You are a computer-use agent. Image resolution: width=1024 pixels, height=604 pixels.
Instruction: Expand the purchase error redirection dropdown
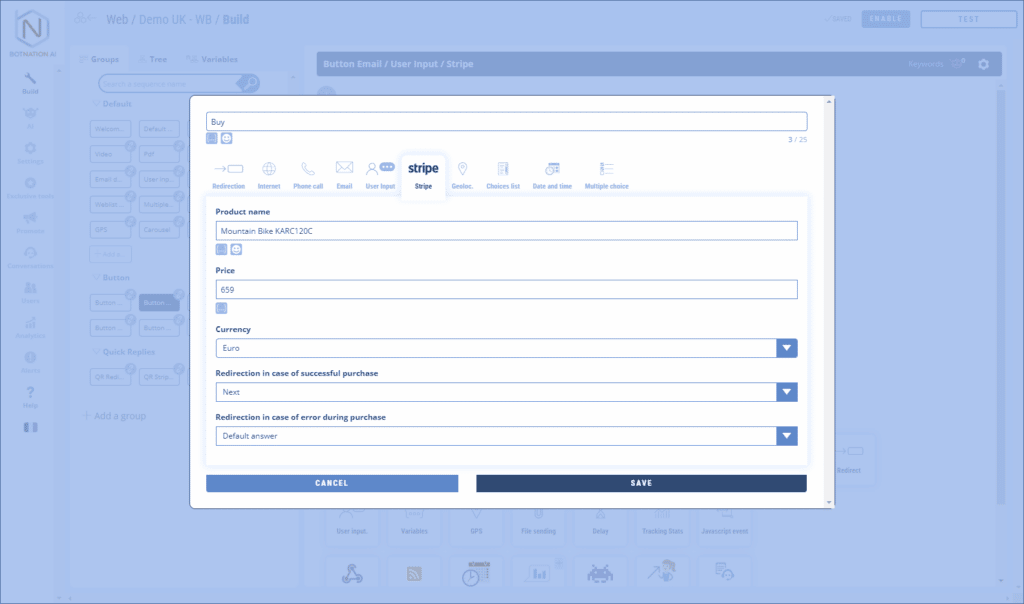click(787, 436)
